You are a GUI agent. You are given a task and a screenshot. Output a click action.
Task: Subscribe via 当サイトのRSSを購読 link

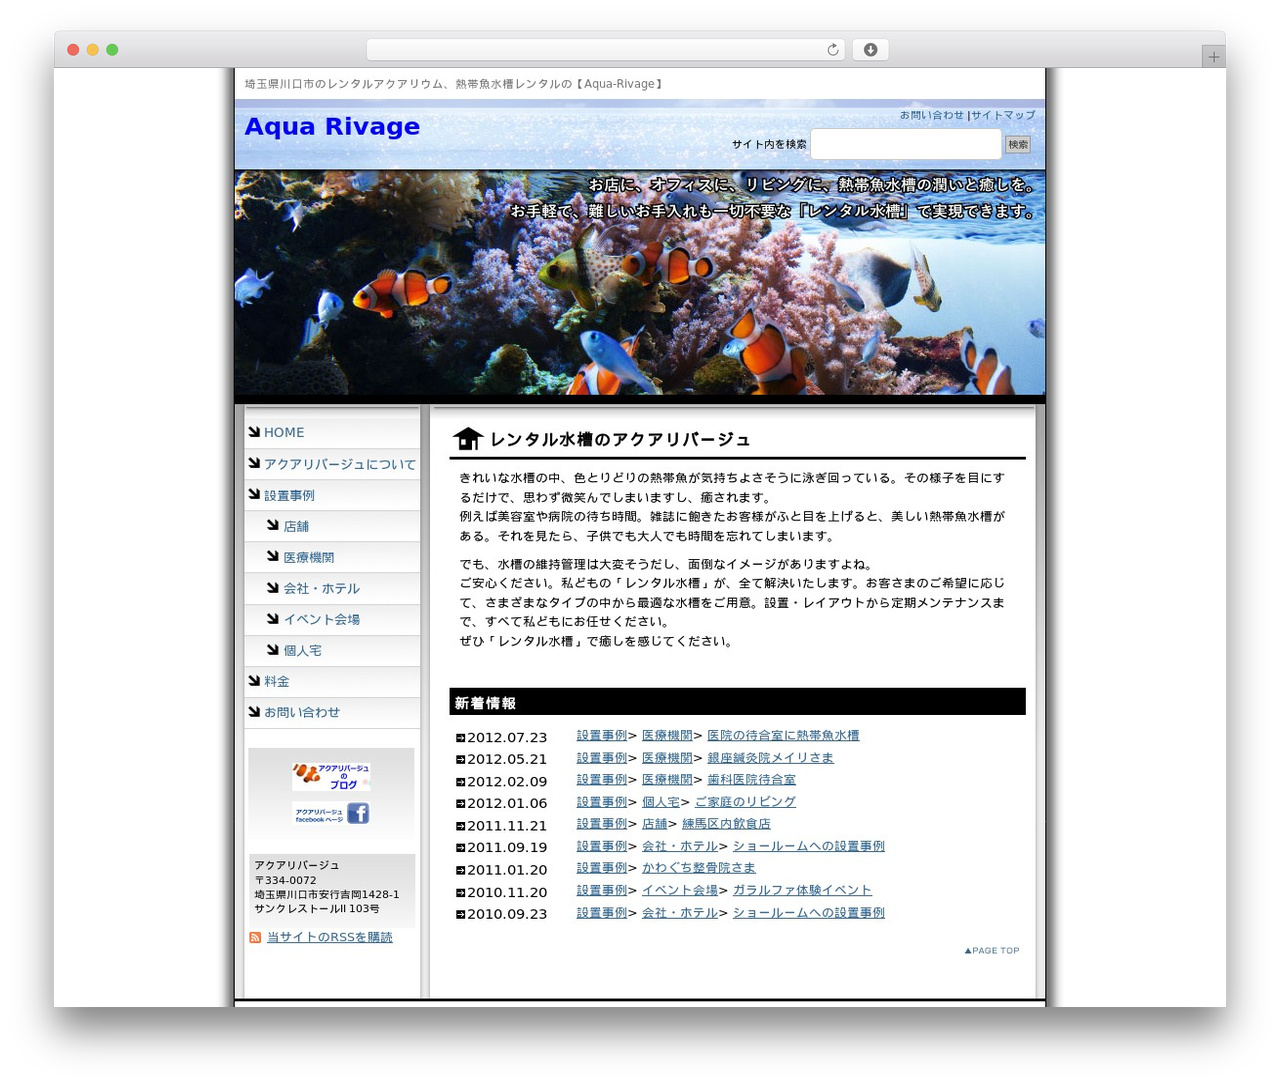pyautogui.click(x=330, y=937)
